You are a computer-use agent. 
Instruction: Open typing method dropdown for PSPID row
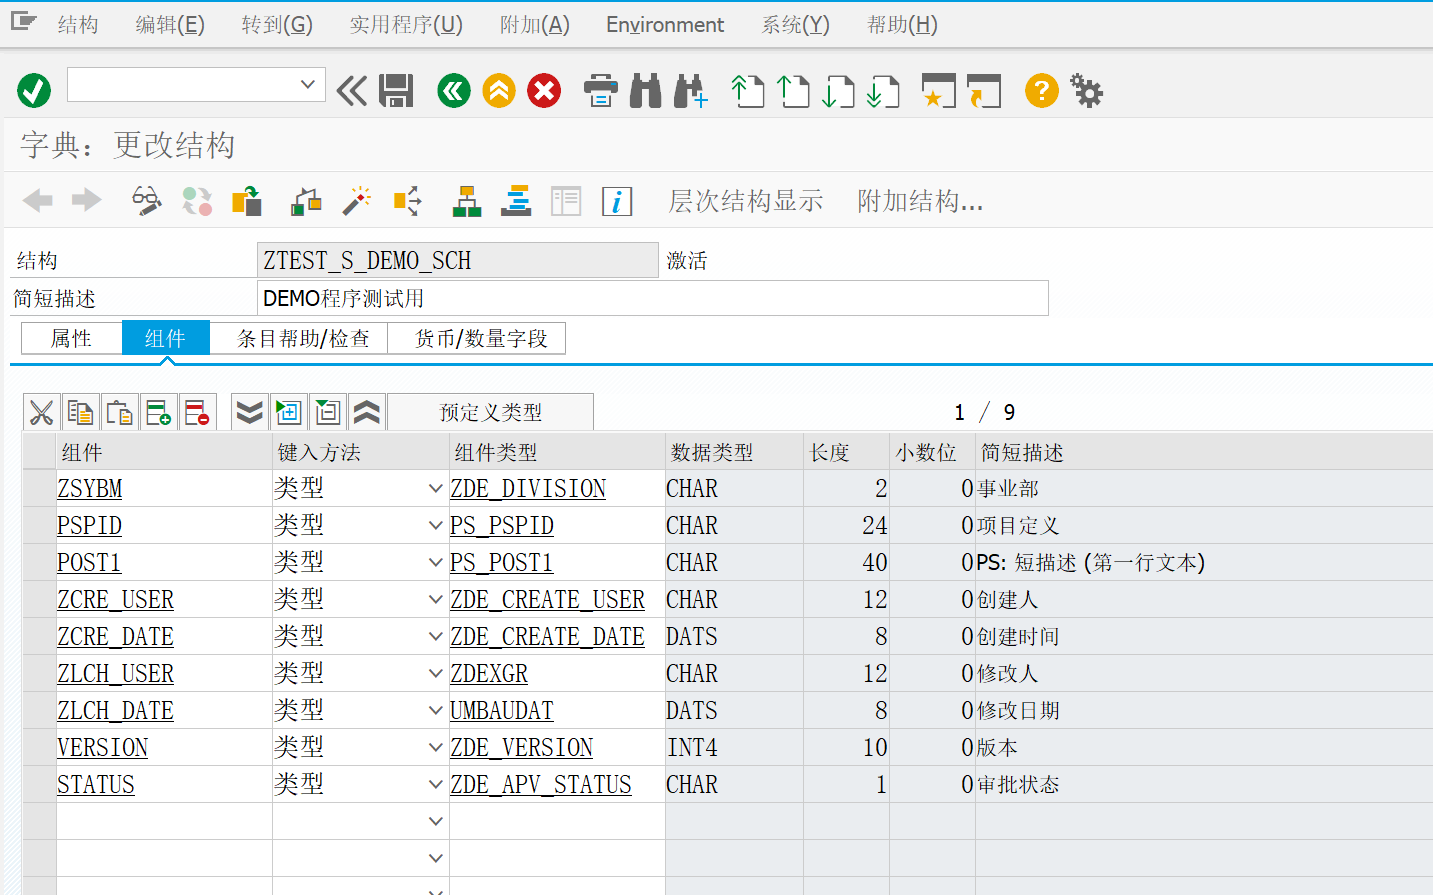tap(435, 525)
